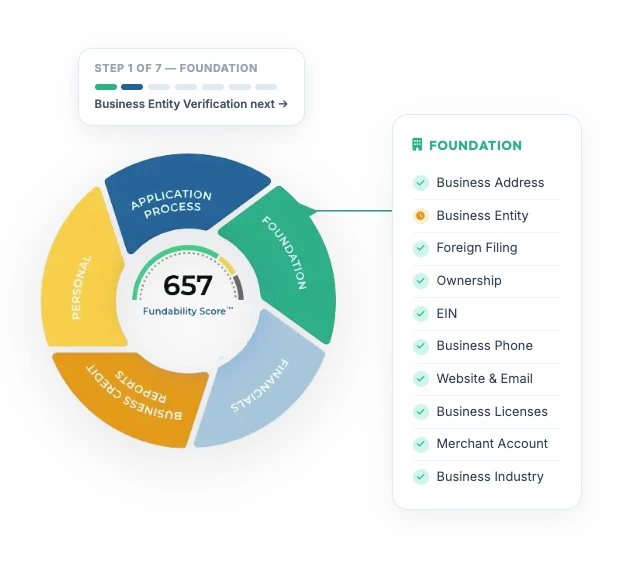
Task: Click the check icon next to Website & Email
Action: click(421, 379)
